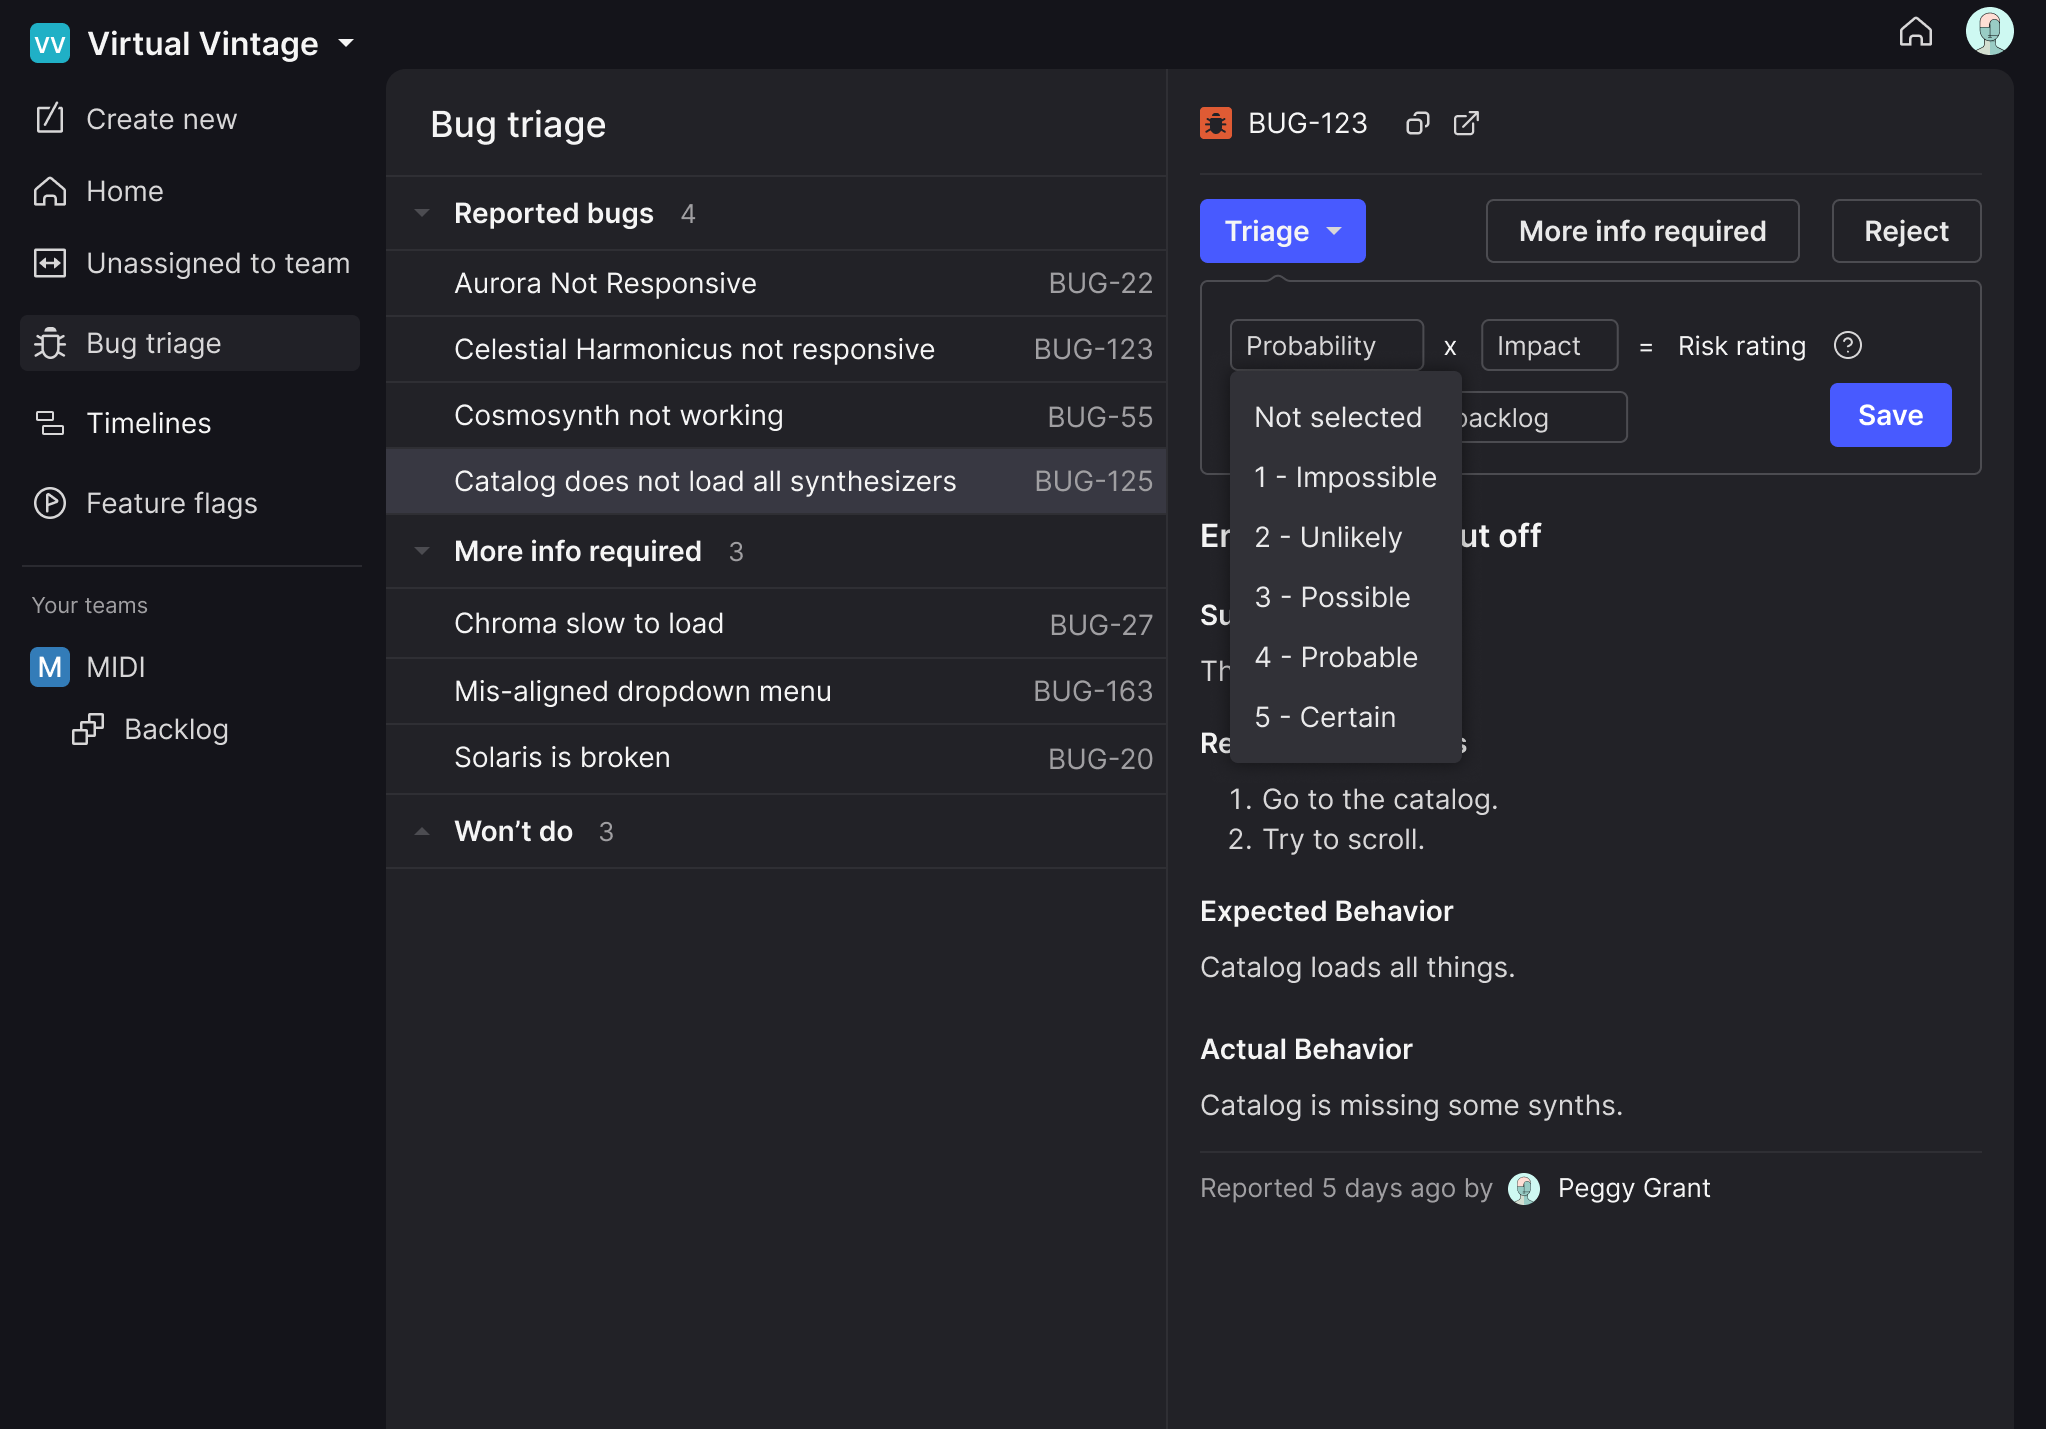Click the orange bug icon for BUG-123
The height and width of the screenshot is (1429, 2046).
[1216, 124]
